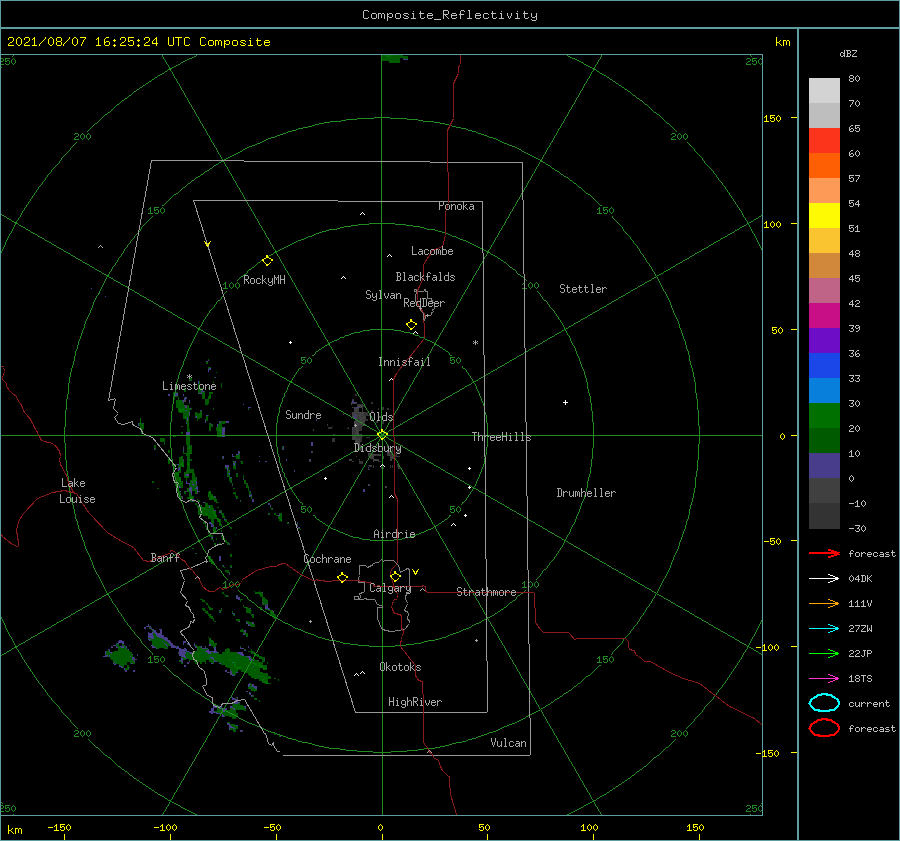Screen dimensions: 900x841
Task: Click the yellow diamond marker below Cochrane
Action: 342,577
